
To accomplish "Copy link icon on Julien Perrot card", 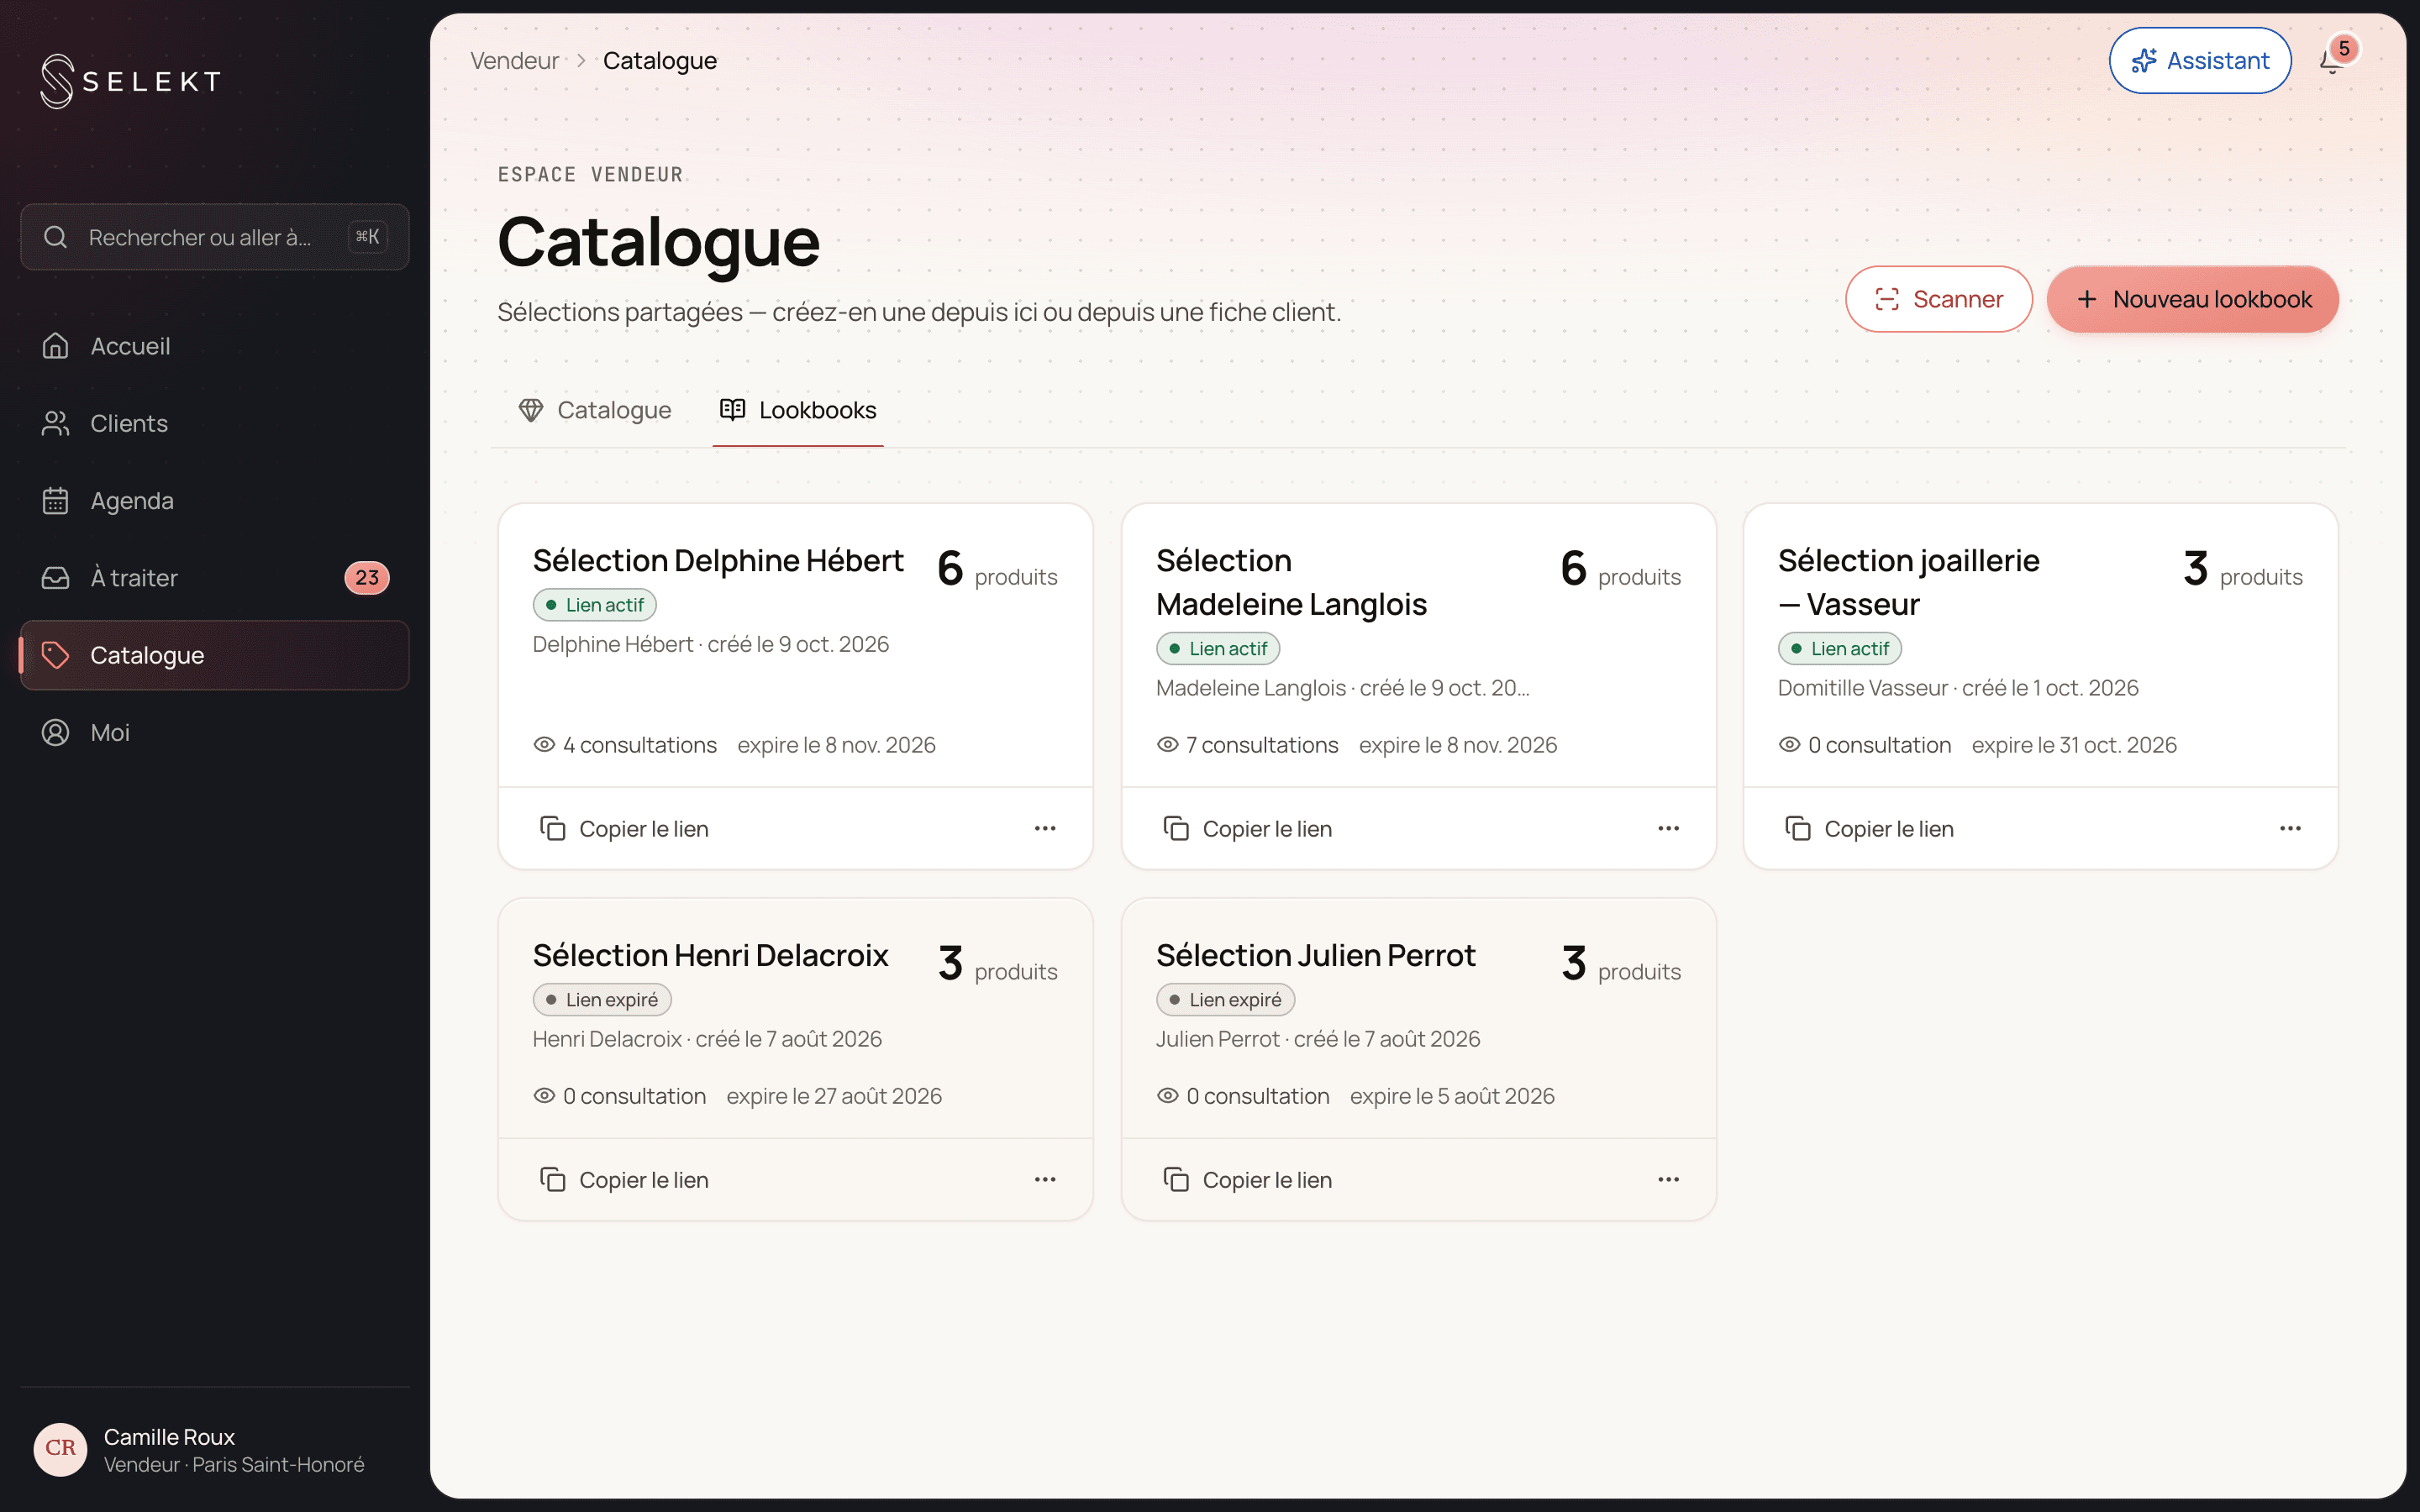I will pos(1176,1179).
